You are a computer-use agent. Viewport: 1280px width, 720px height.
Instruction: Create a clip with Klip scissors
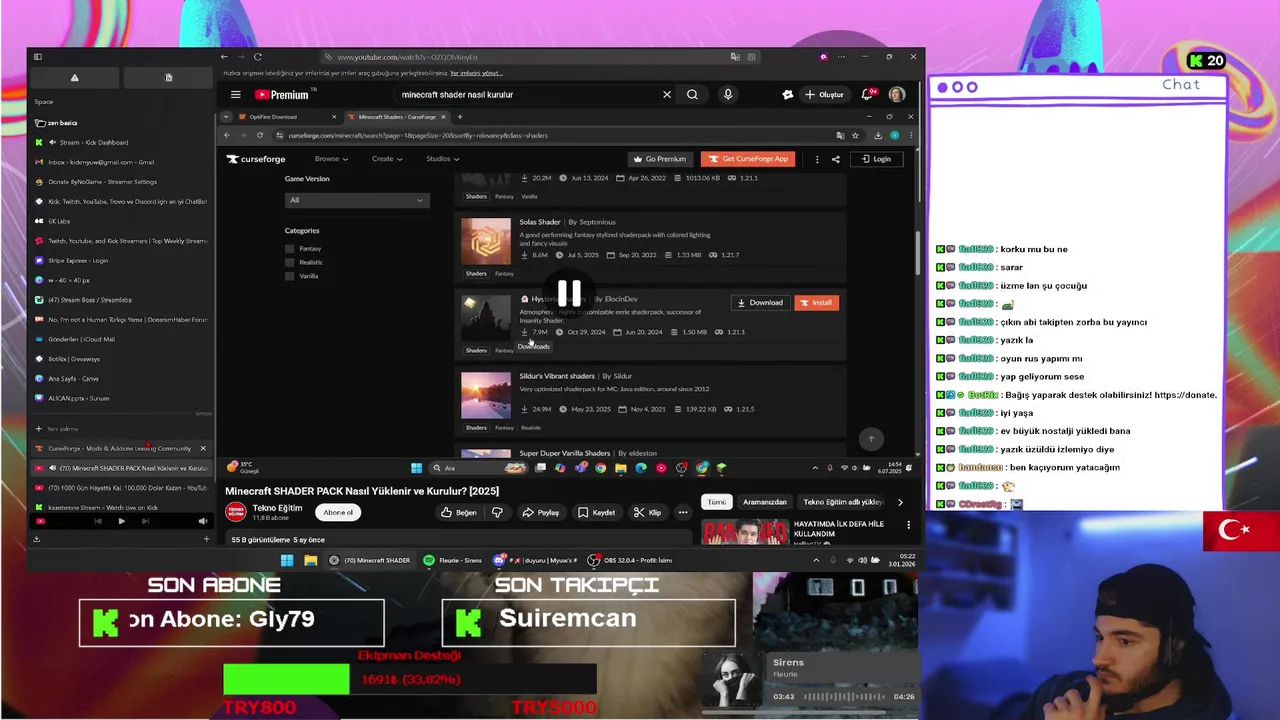(x=647, y=513)
